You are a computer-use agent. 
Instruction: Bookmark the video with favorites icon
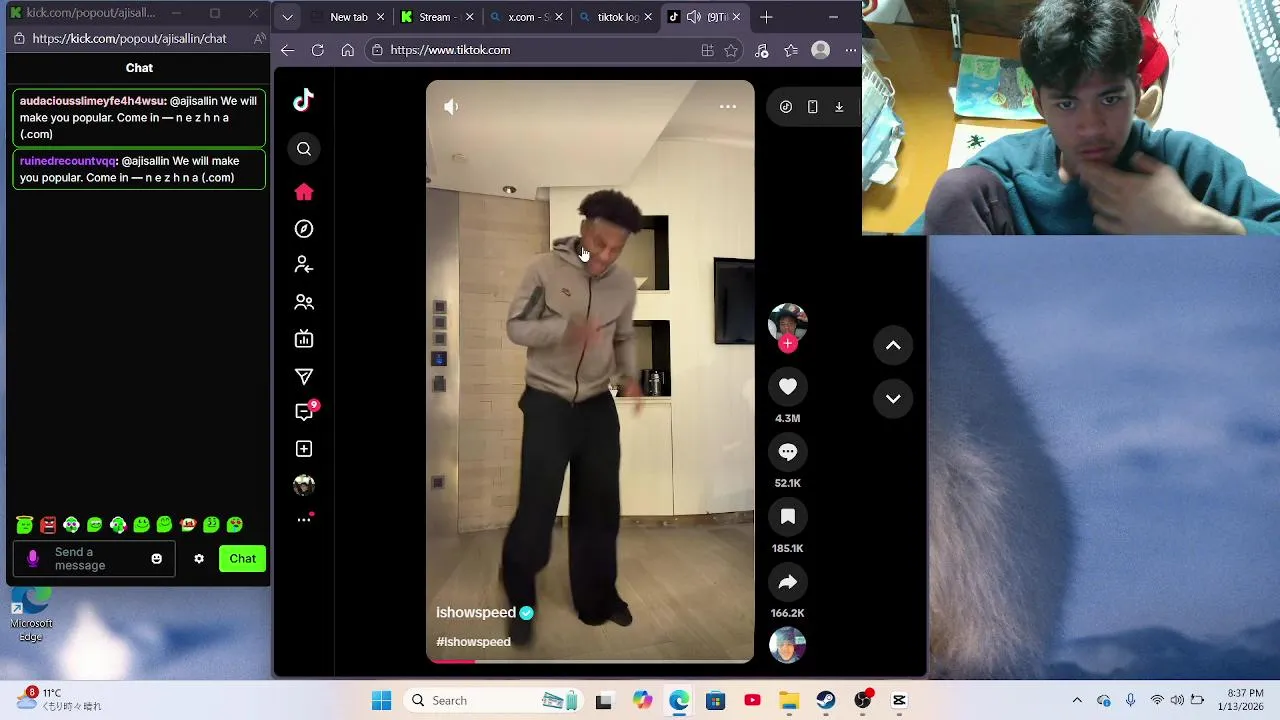point(788,517)
